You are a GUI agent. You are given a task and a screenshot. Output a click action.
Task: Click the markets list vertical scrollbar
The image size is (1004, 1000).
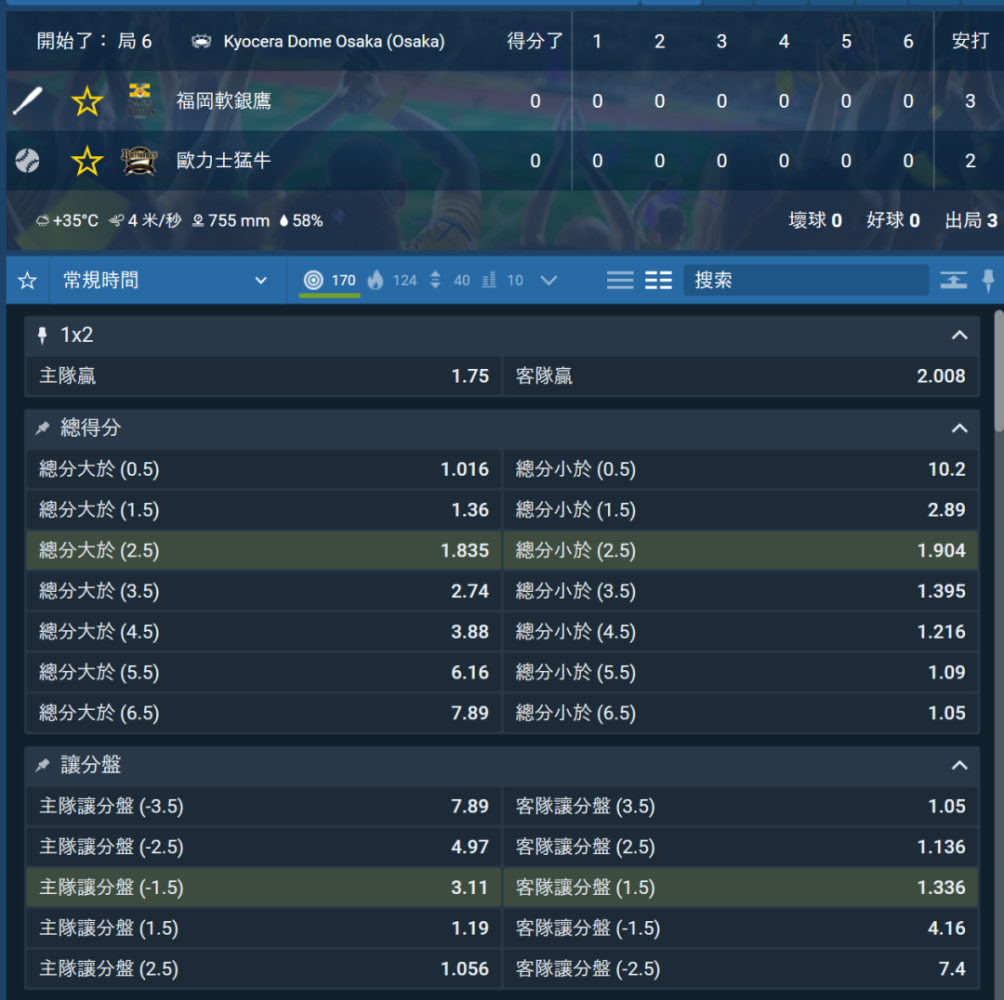(999, 371)
